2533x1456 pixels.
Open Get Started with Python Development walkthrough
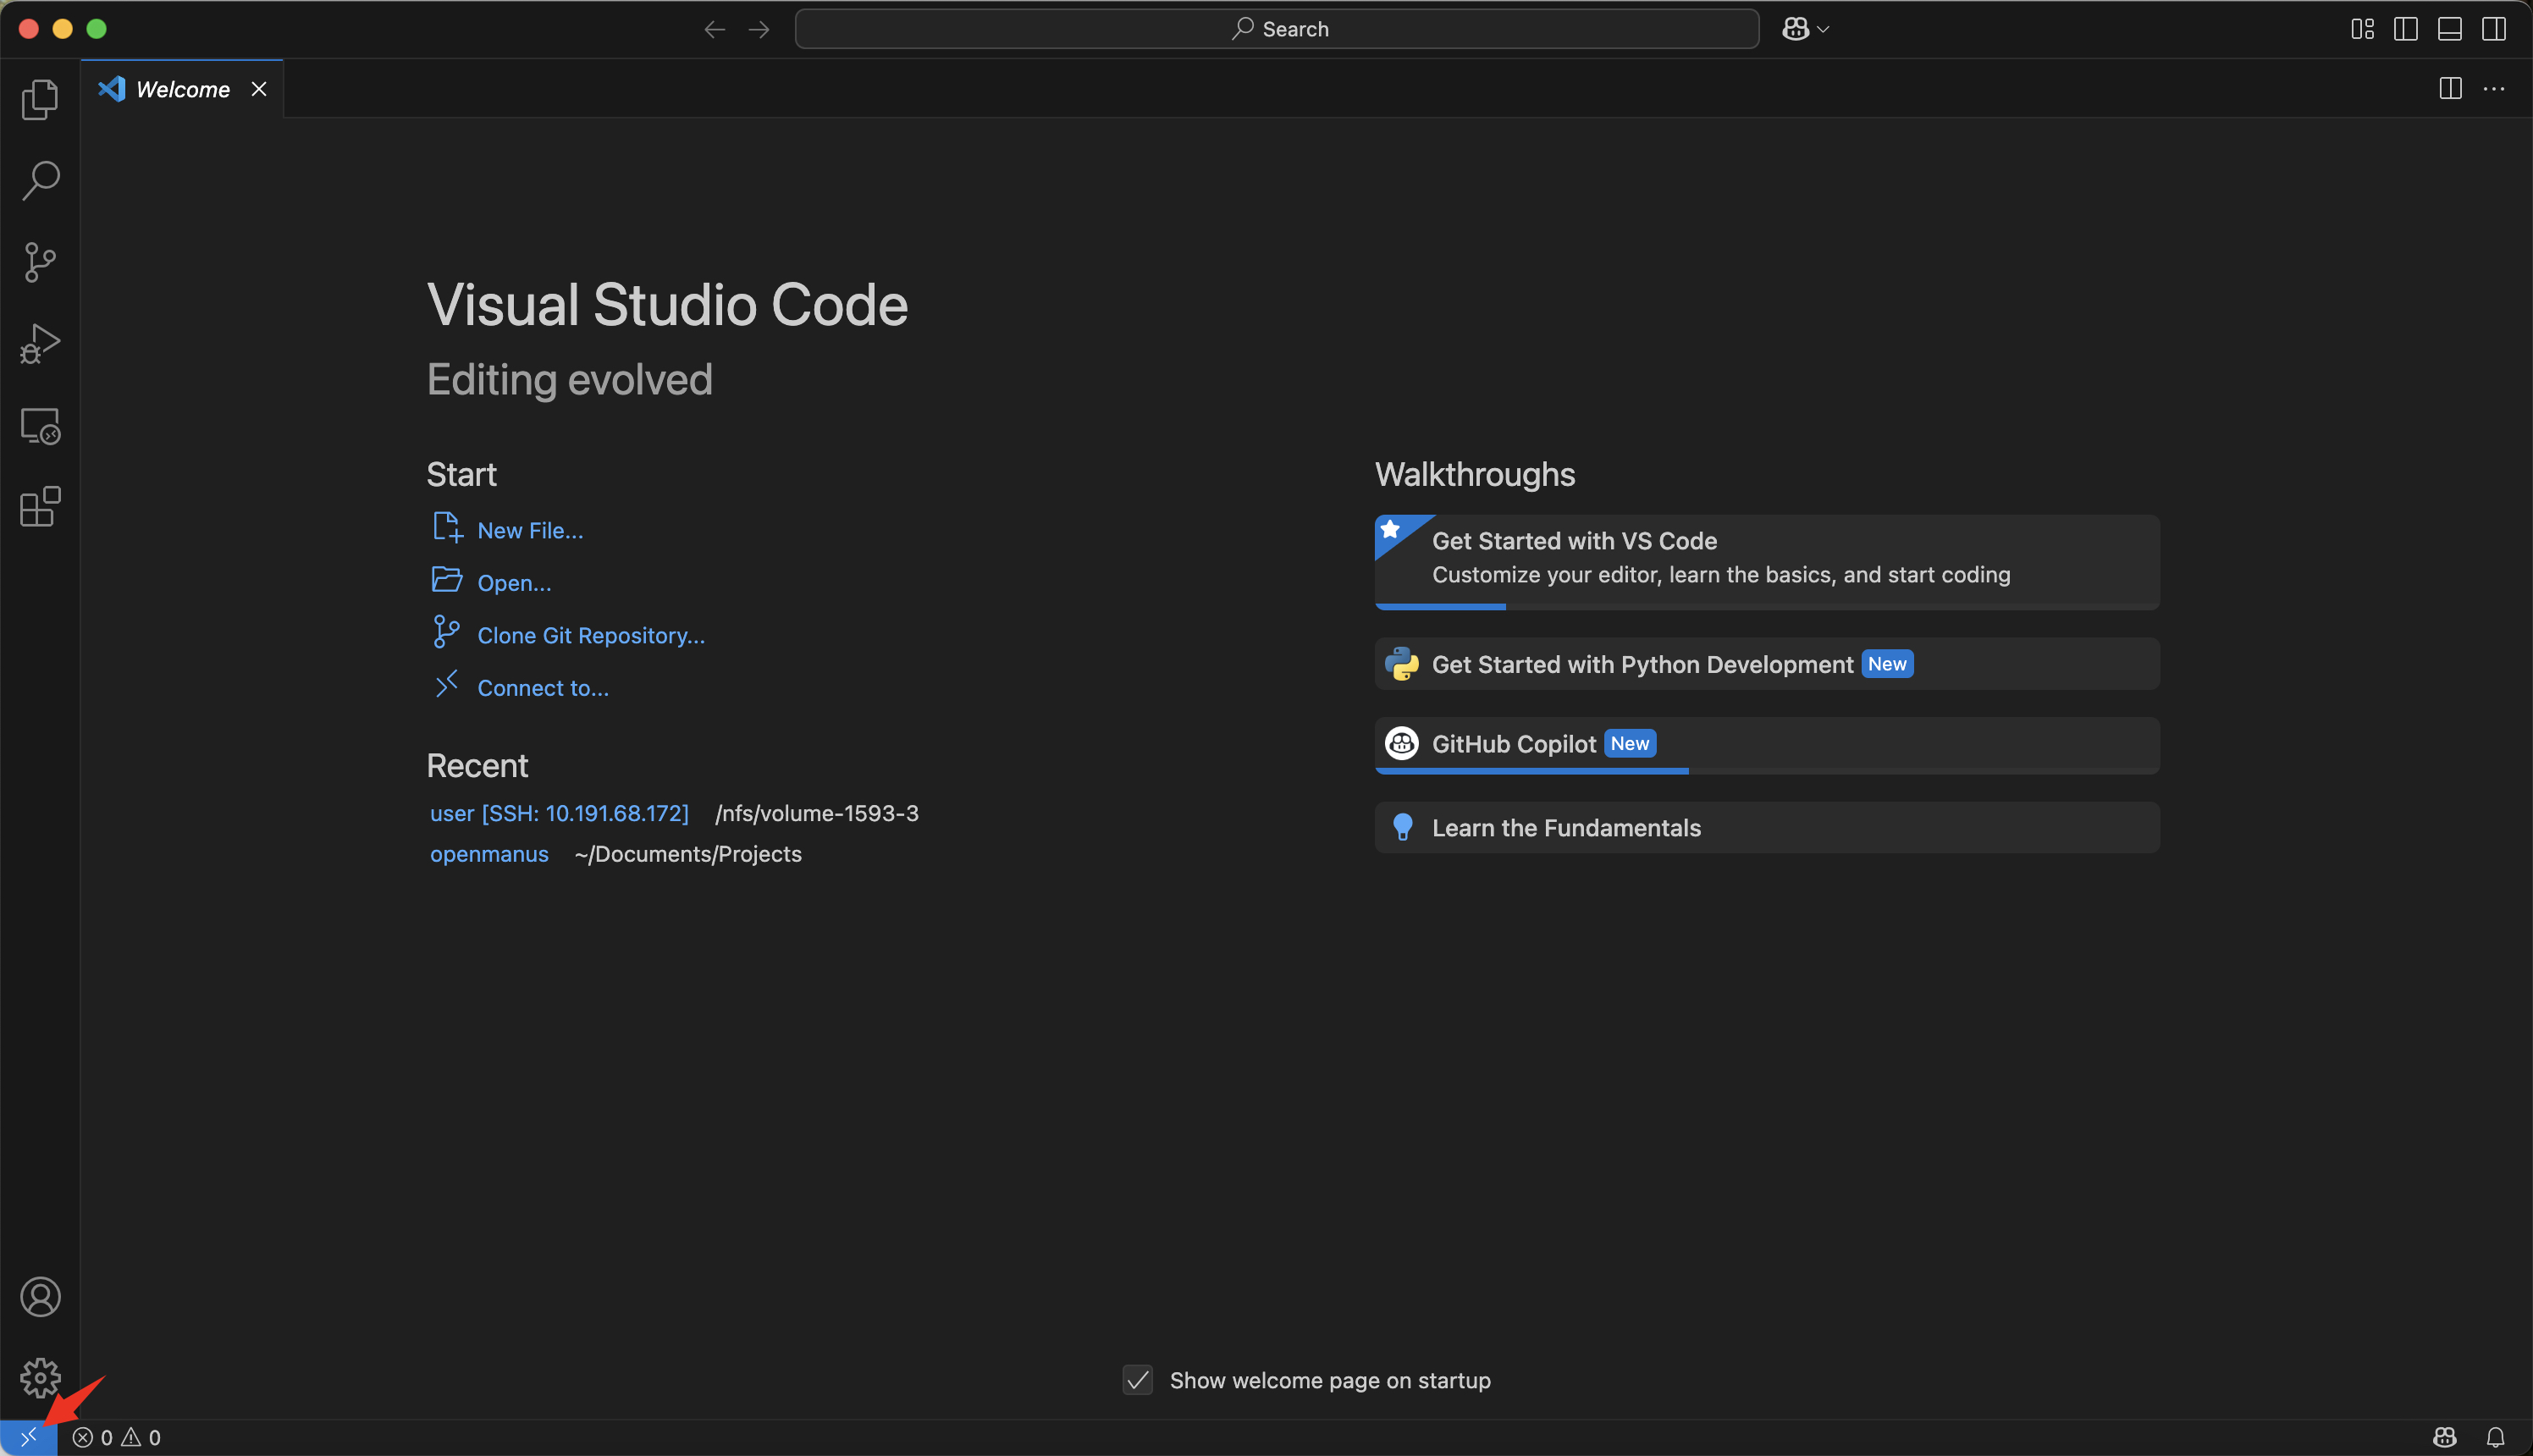point(1767,664)
